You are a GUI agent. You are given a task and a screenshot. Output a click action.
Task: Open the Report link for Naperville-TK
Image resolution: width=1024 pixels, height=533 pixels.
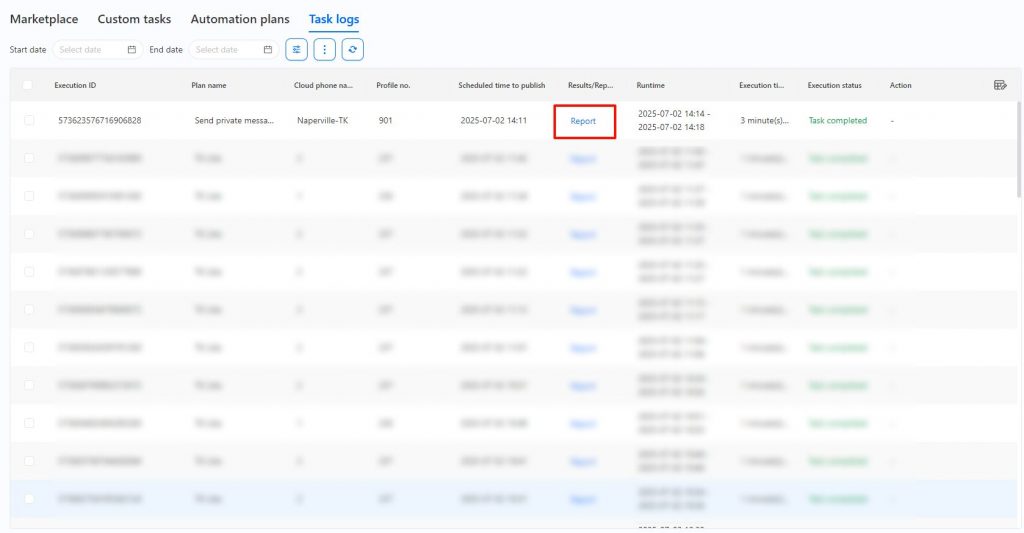[x=583, y=121]
